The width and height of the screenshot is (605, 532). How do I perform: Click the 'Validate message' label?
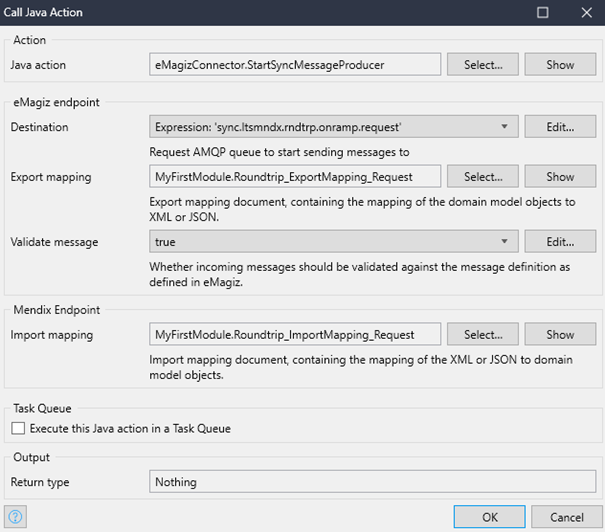pyautogui.click(x=54, y=242)
